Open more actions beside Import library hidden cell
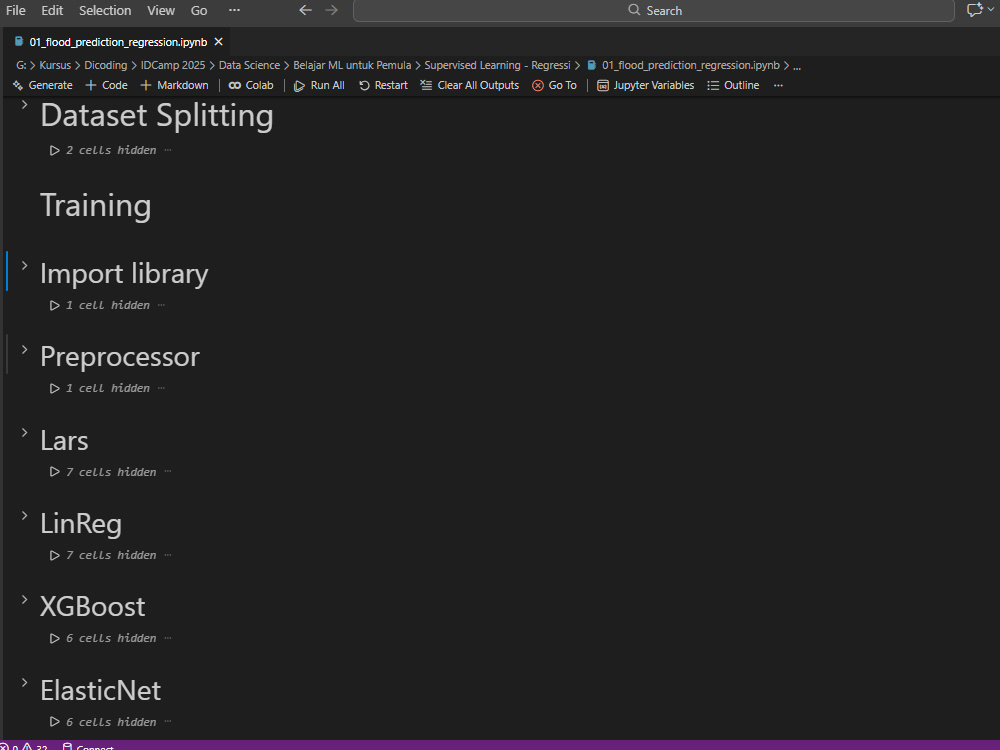 click(x=161, y=305)
